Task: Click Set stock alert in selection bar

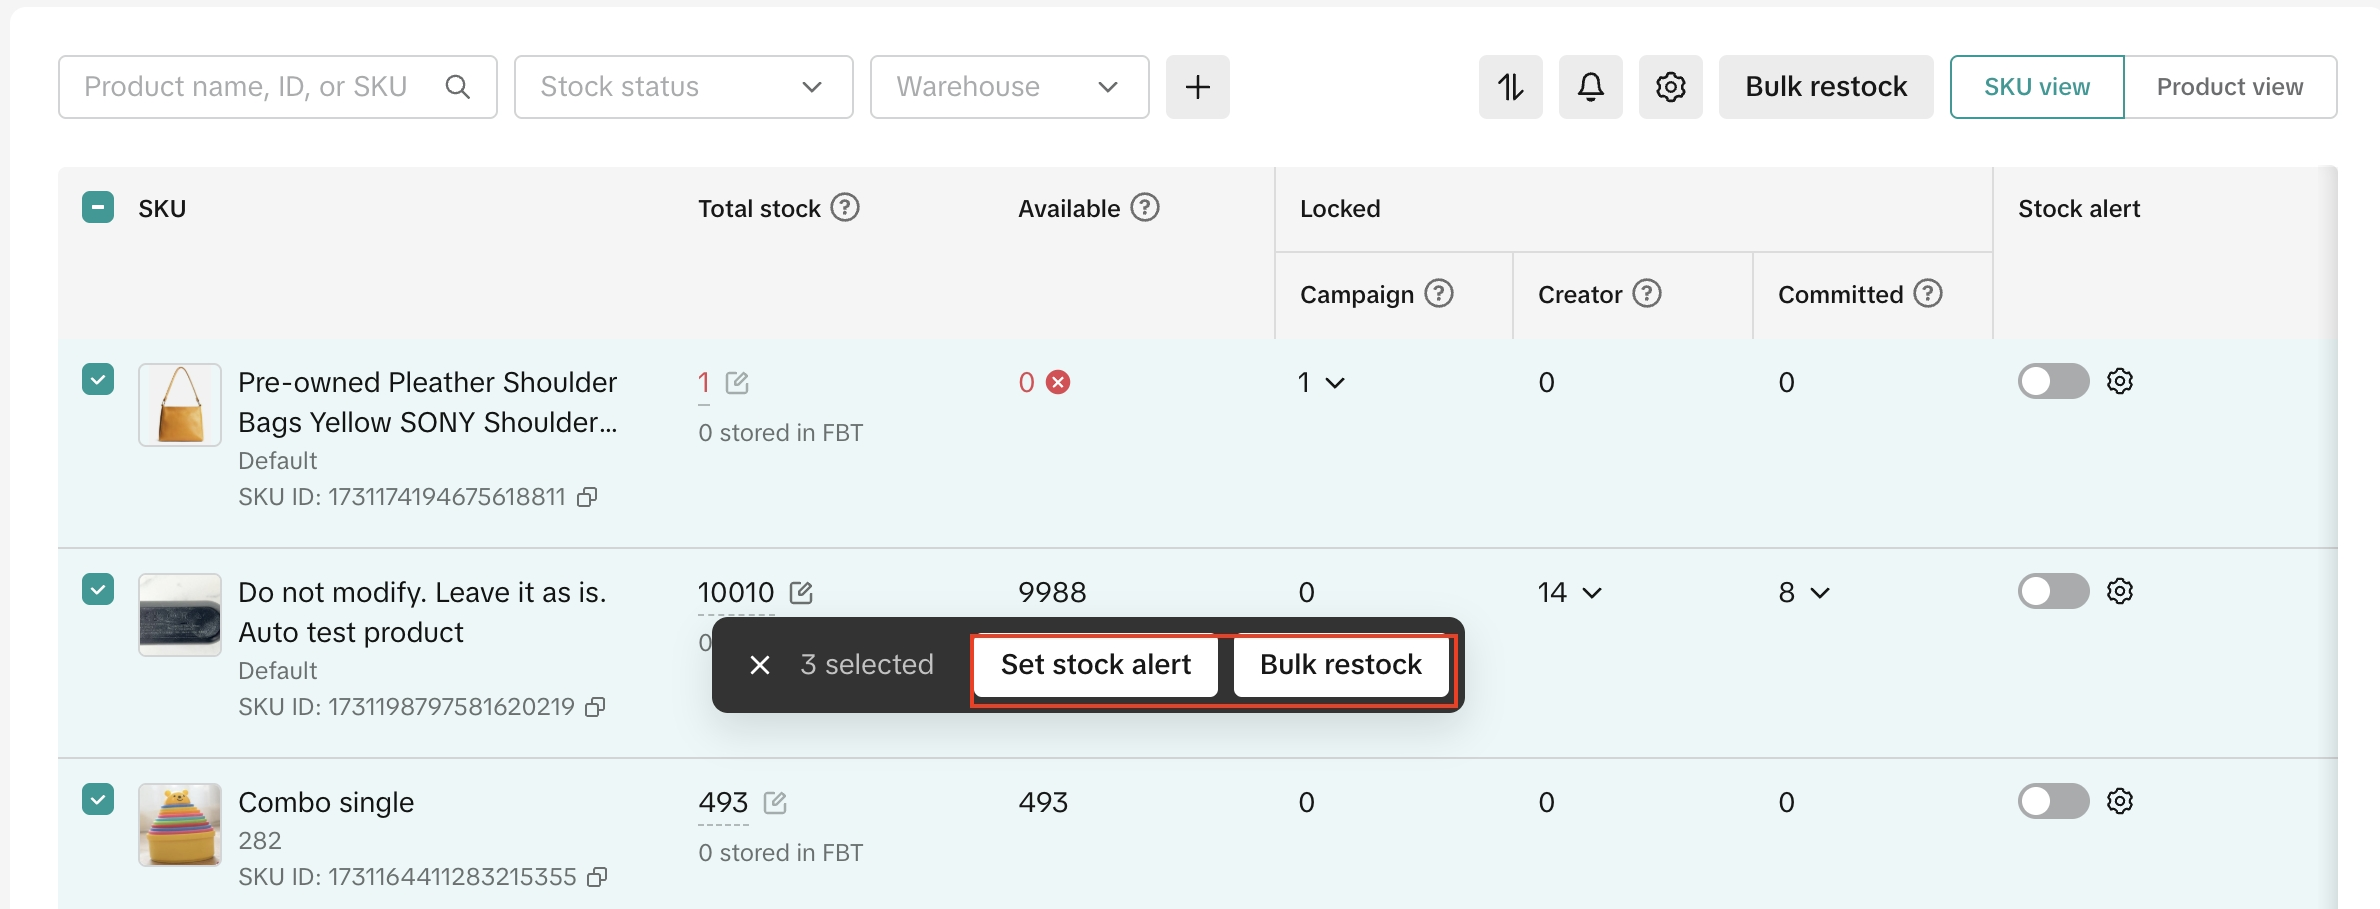Action: tap(1095, 665)
